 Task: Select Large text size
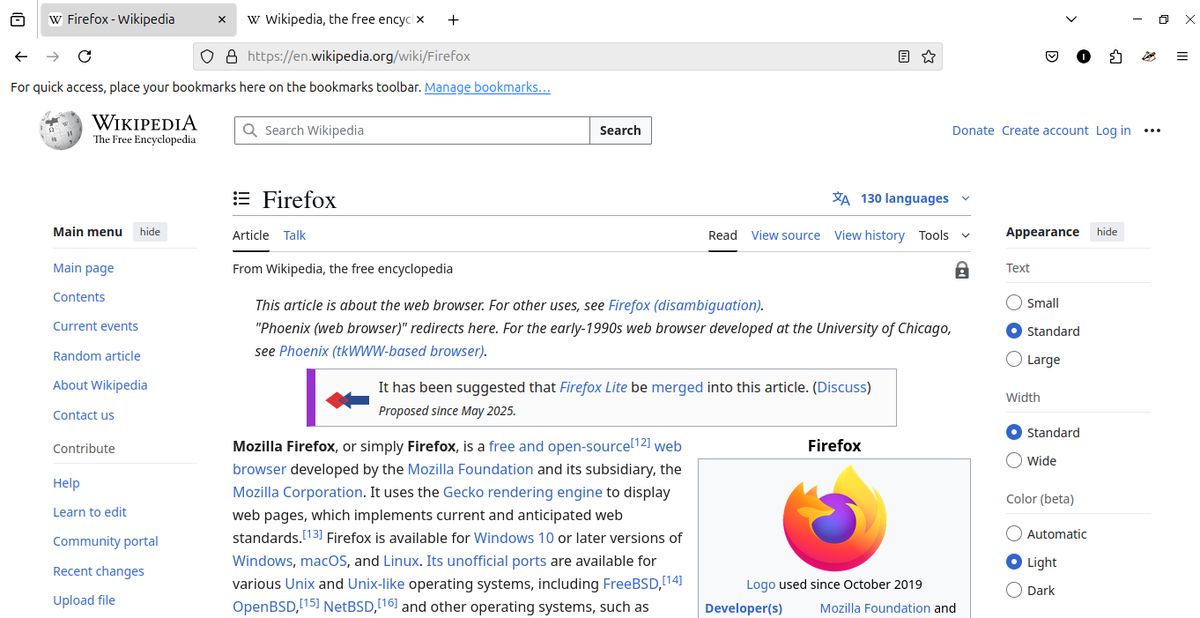pyautogui.click(x=1014, y=359)
